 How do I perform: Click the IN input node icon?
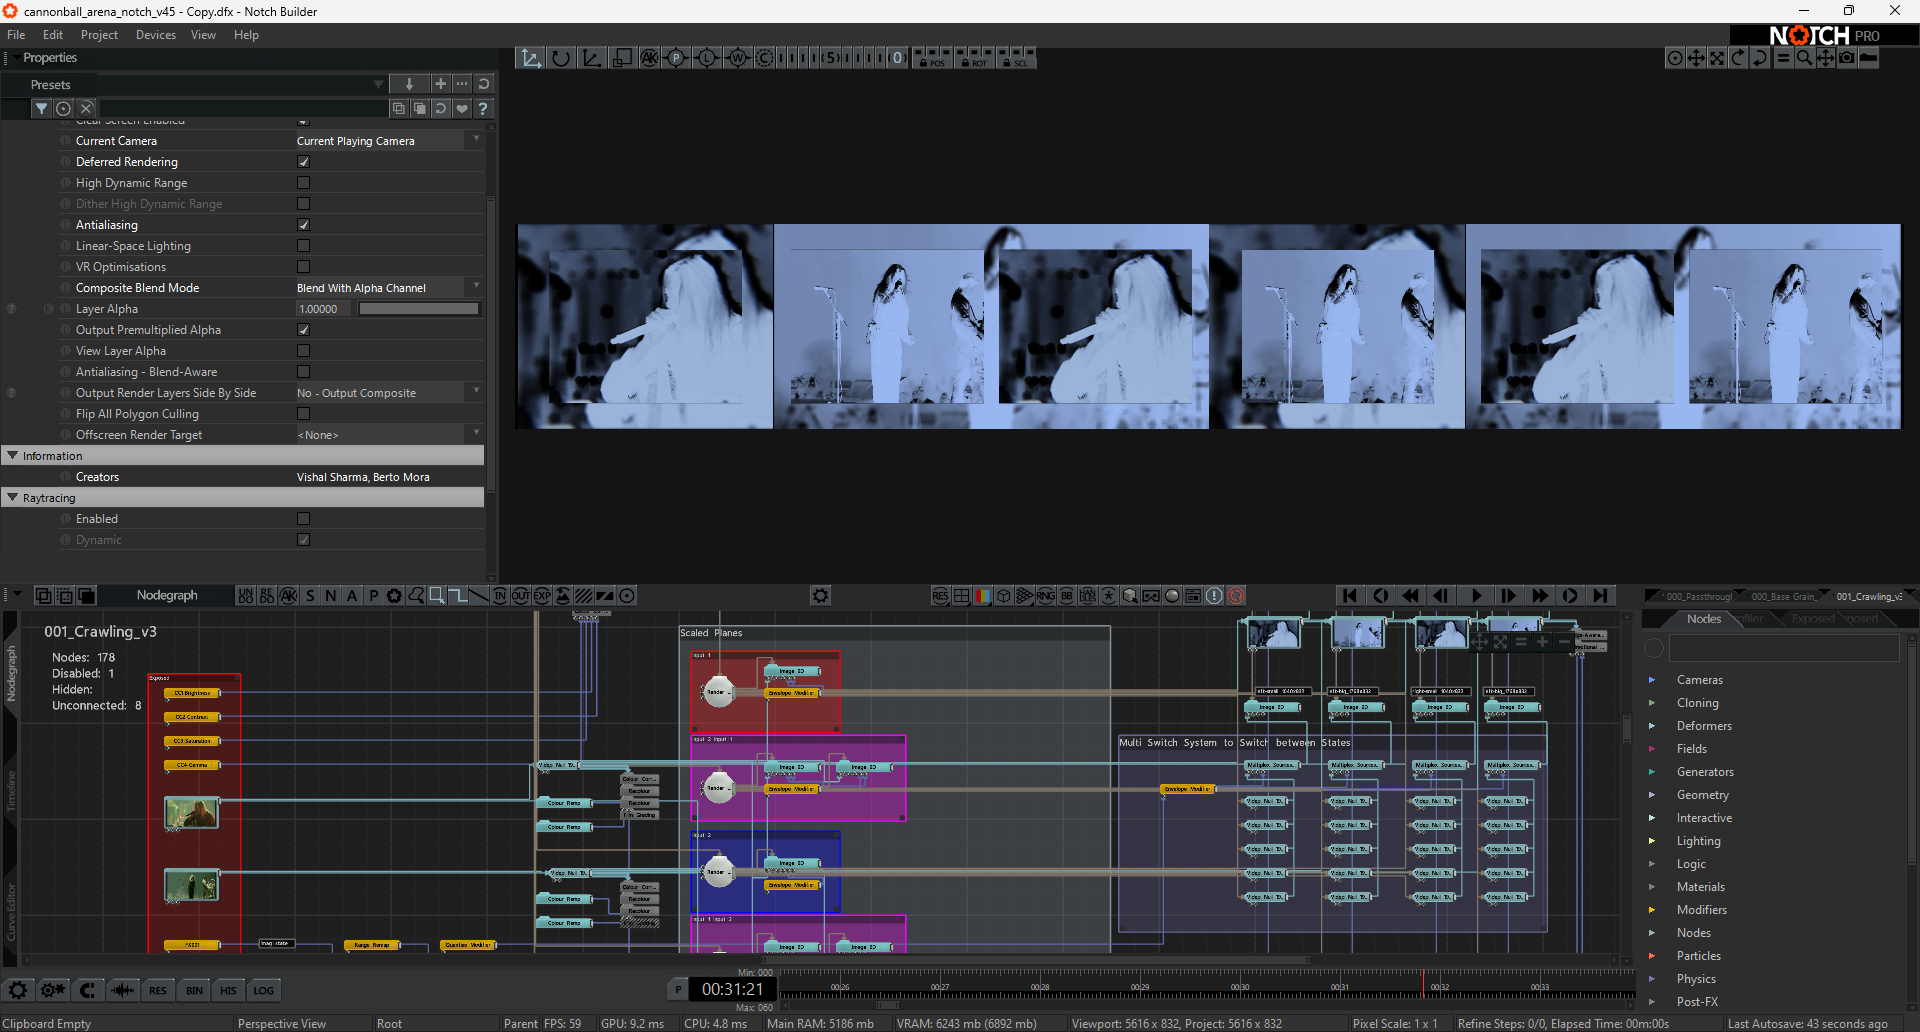pos(500,595)
